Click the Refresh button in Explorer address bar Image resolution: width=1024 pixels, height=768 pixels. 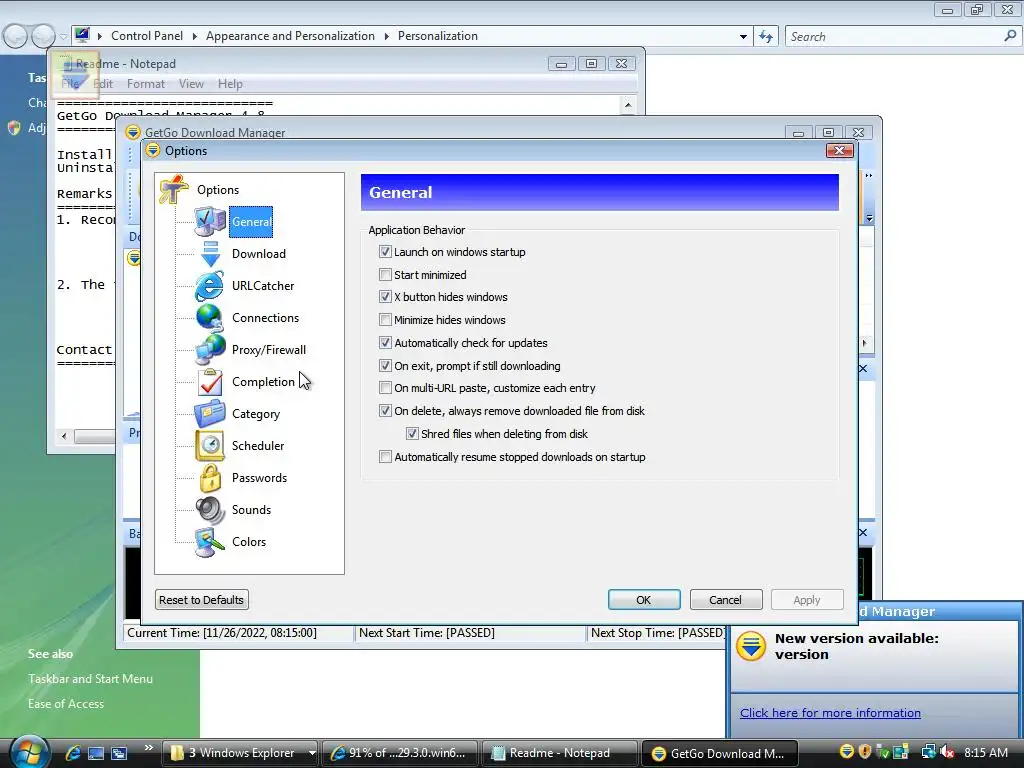pos(766,37)
